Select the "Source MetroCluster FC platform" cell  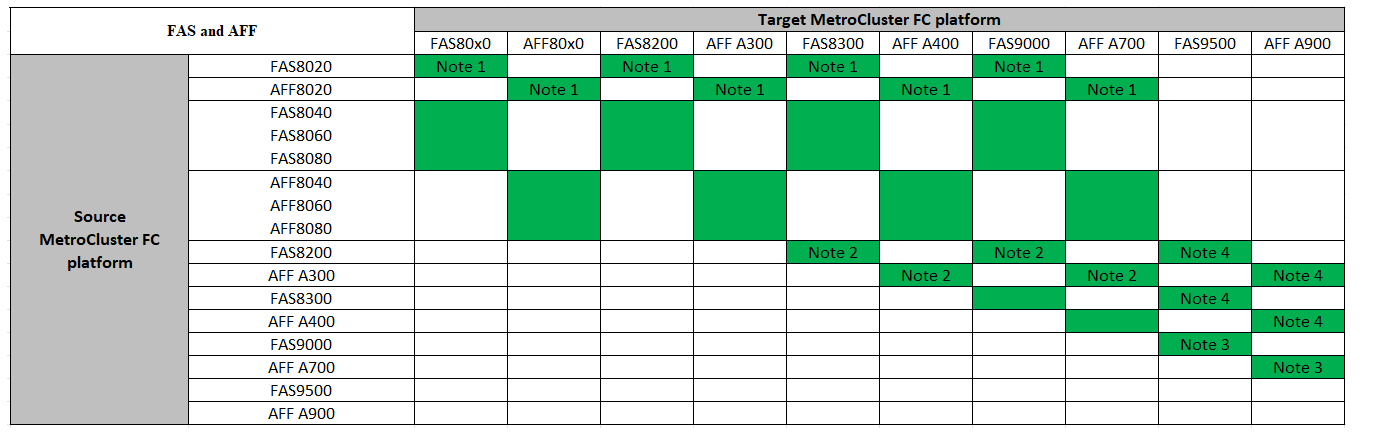(99, 239)
